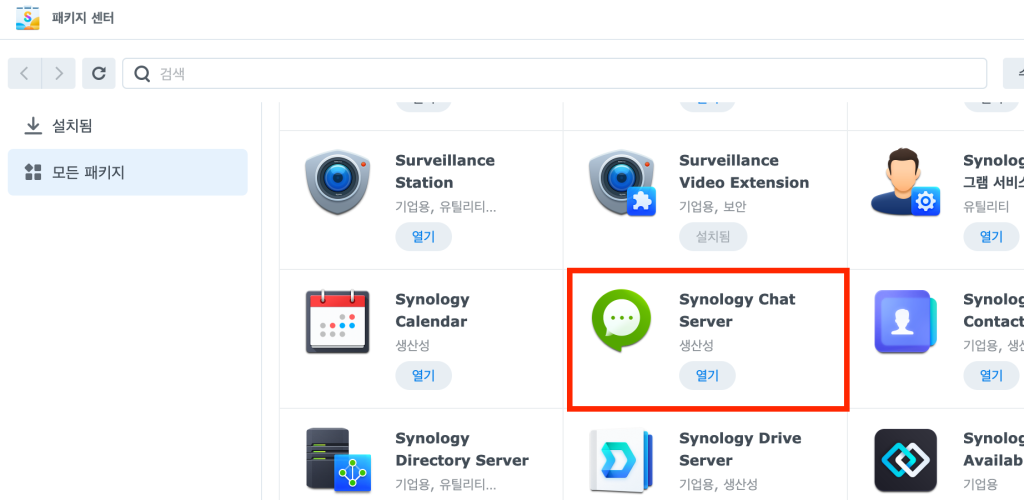This screenshot has width=1024, height=500.
Task: Open the Synology Contacts purple icon
Action: pyautogui.click(x=905, y=322)
